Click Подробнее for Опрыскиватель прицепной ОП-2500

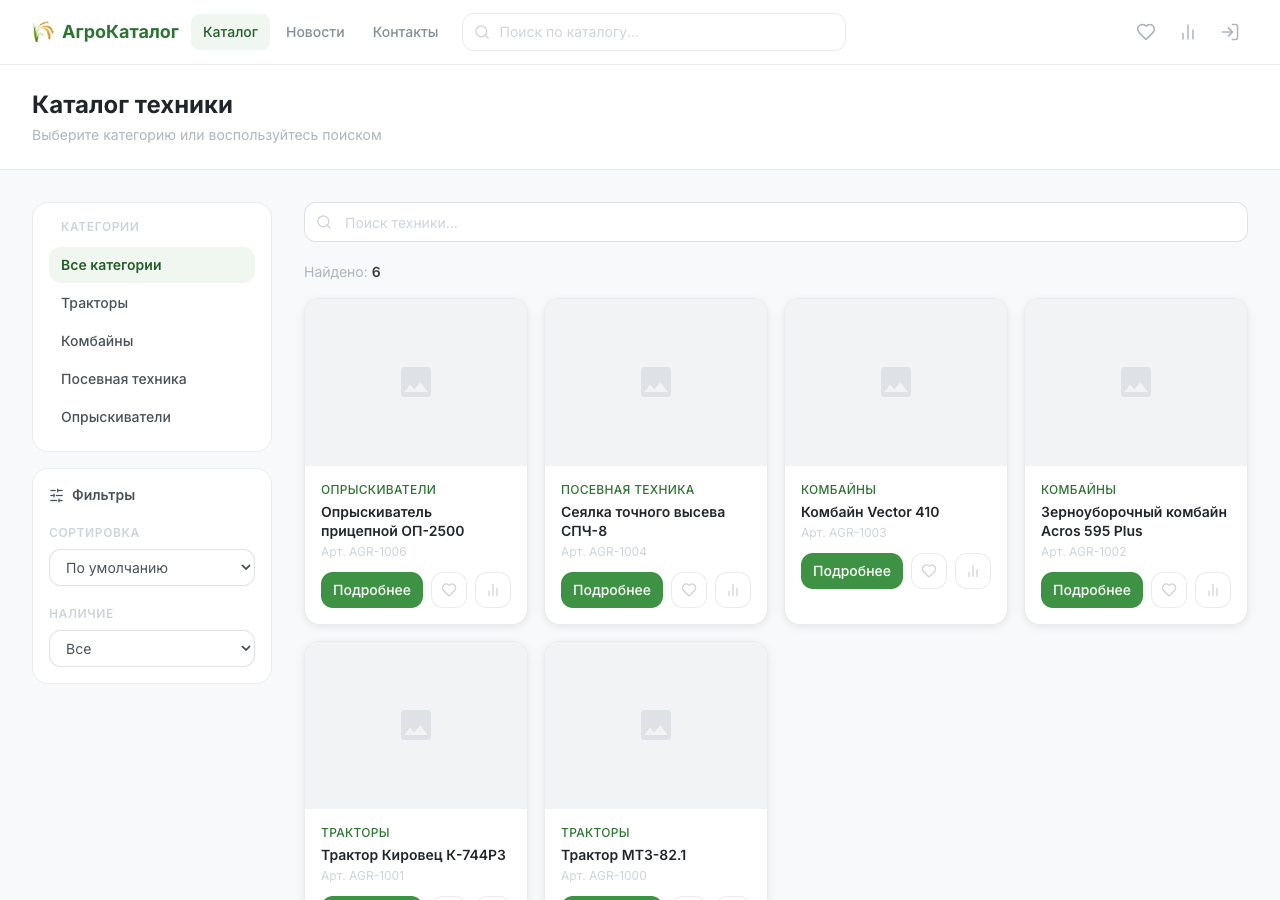[x=372, y=590]
